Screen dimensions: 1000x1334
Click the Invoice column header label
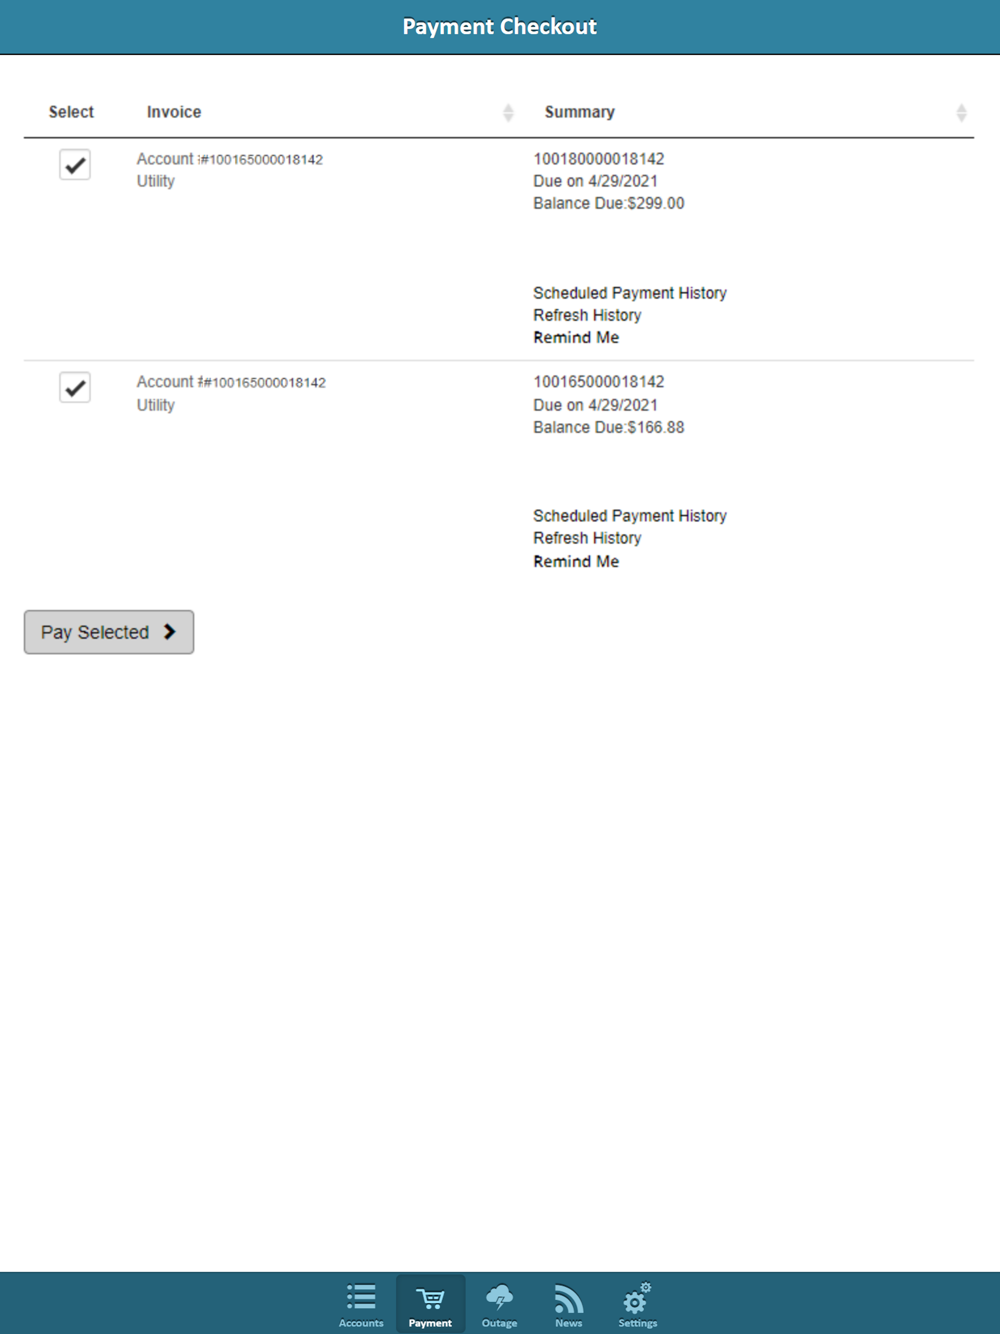pos(174,112)
